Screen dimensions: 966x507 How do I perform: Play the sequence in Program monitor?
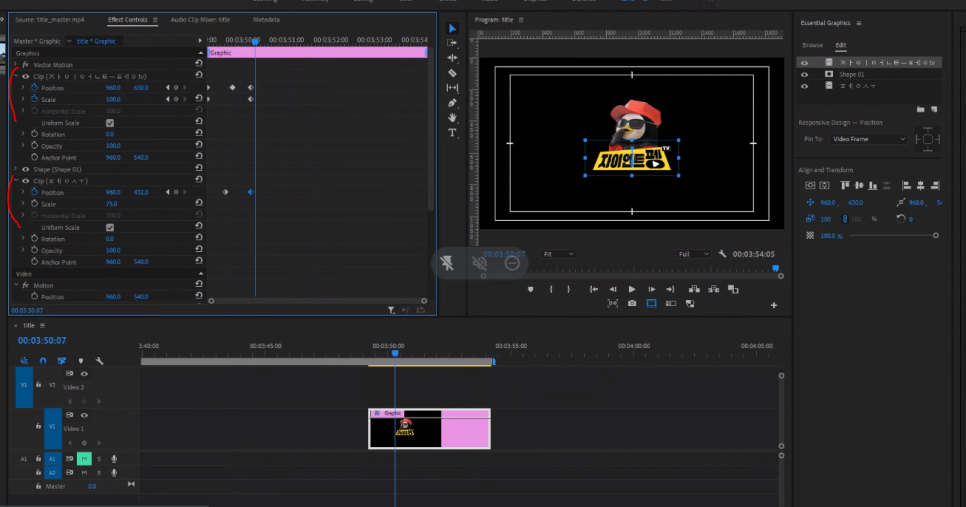click(x=632, y=289)
